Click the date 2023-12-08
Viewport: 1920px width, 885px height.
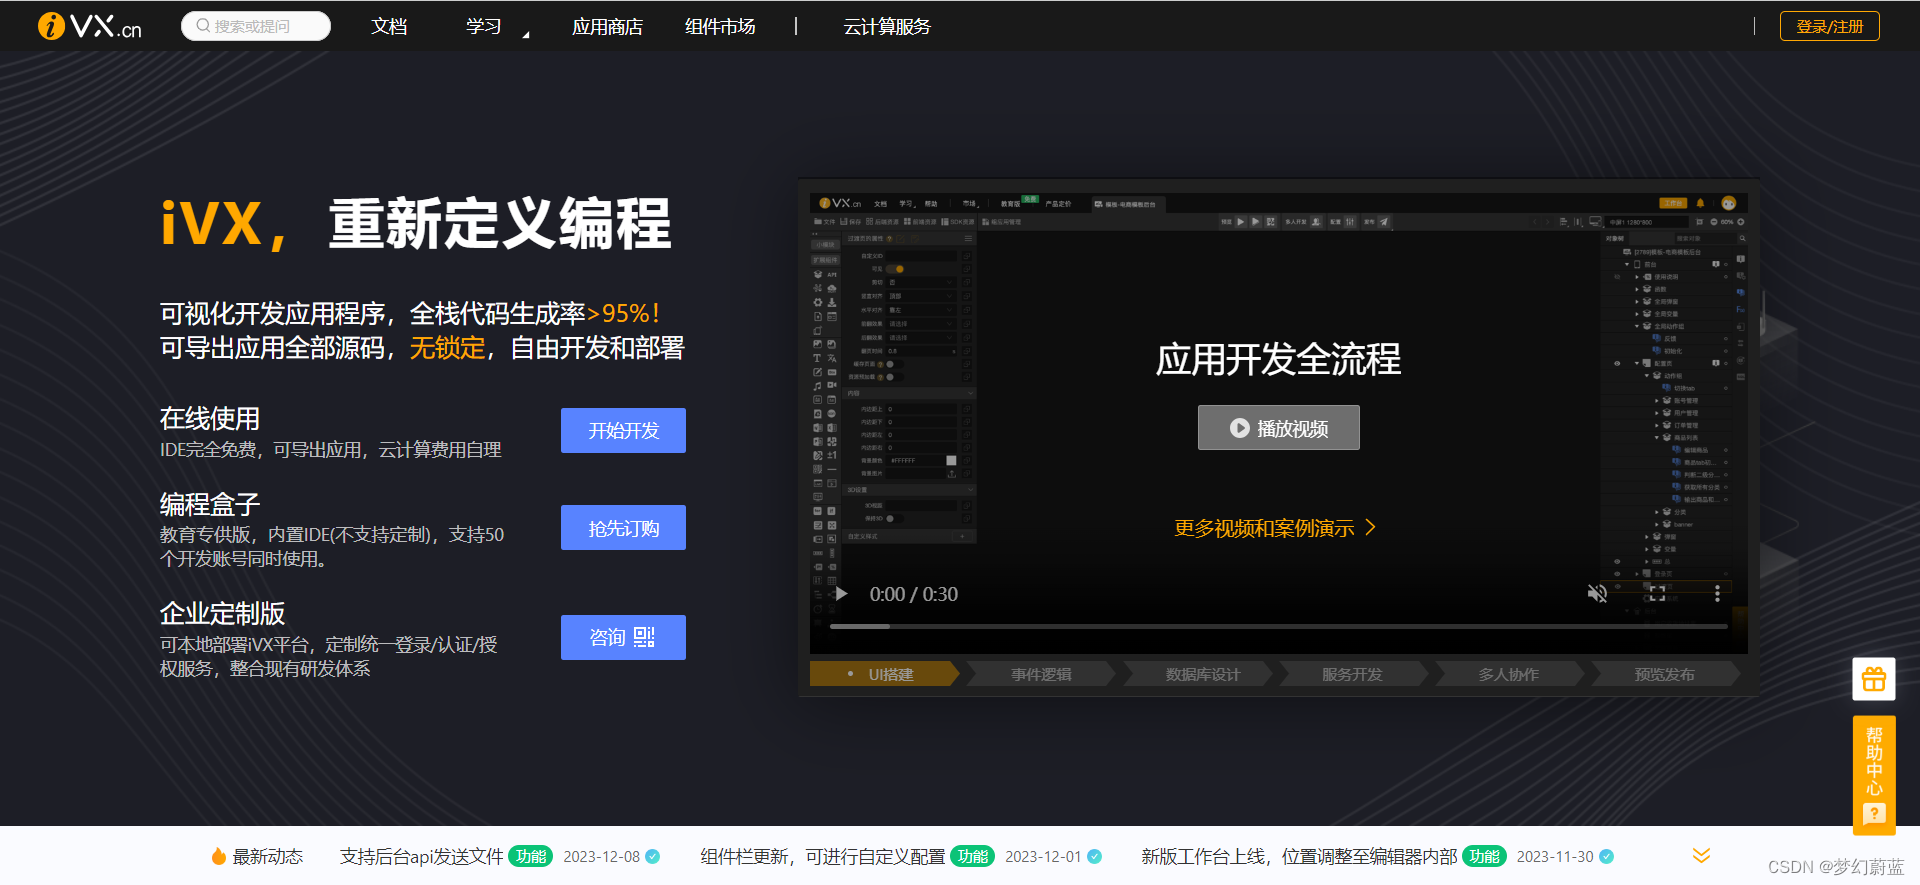[x=601, y=857]
